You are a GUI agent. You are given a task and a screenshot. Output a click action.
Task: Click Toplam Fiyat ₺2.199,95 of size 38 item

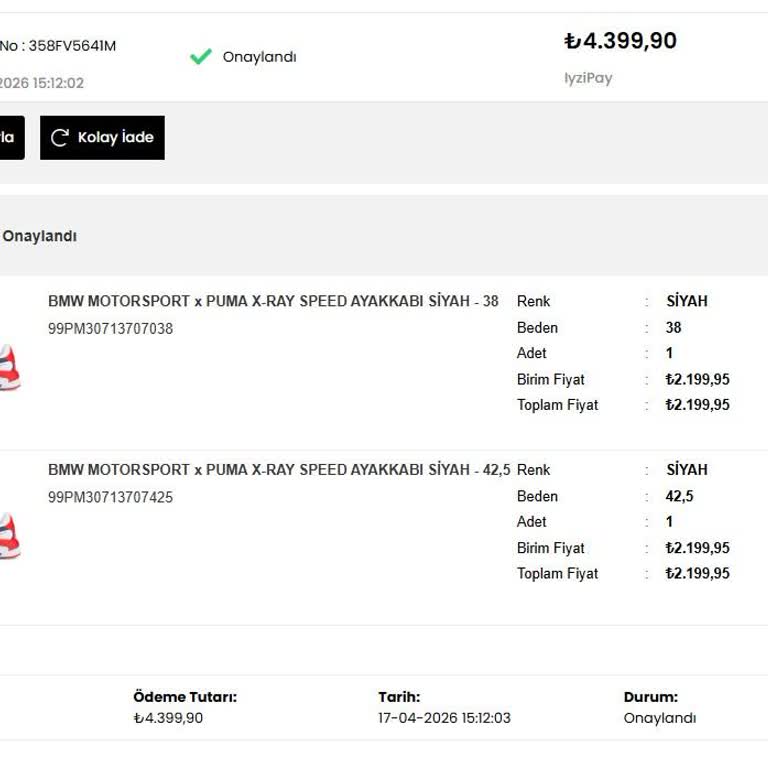[x=697, y=405]
